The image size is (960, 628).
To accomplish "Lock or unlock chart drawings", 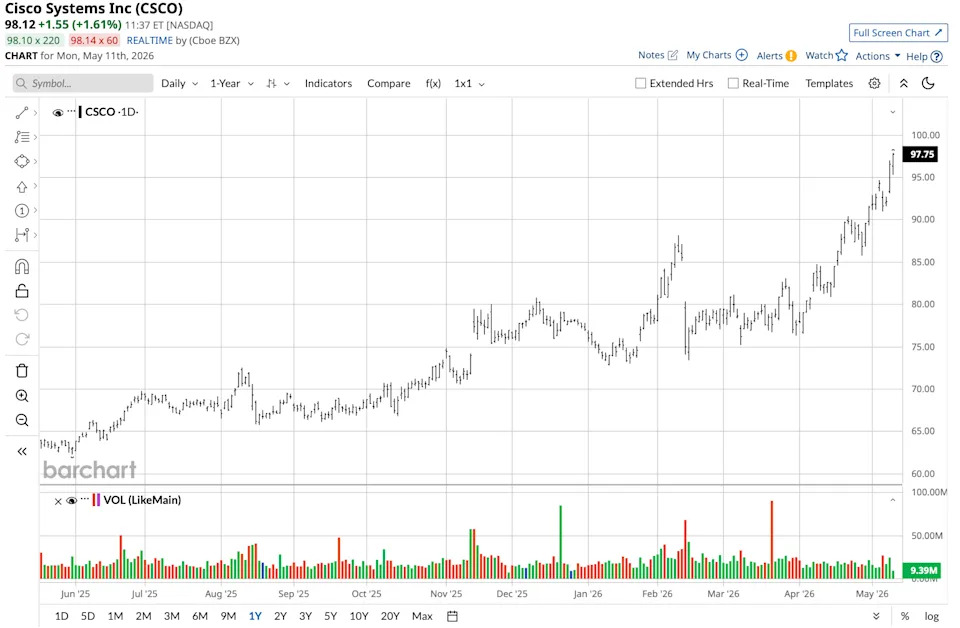I will [x=22, y=291].
